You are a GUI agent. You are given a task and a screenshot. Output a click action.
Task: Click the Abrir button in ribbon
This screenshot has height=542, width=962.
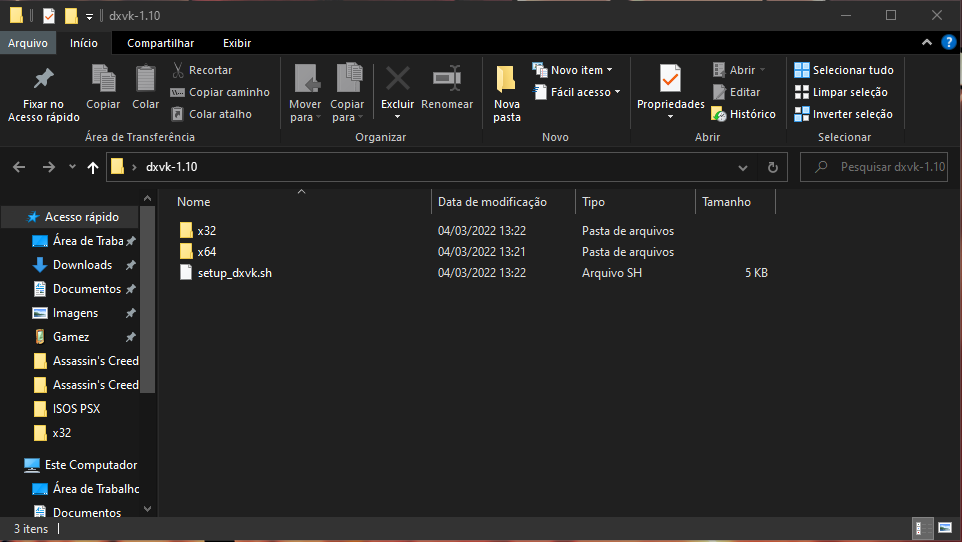[x=739, y=70]
